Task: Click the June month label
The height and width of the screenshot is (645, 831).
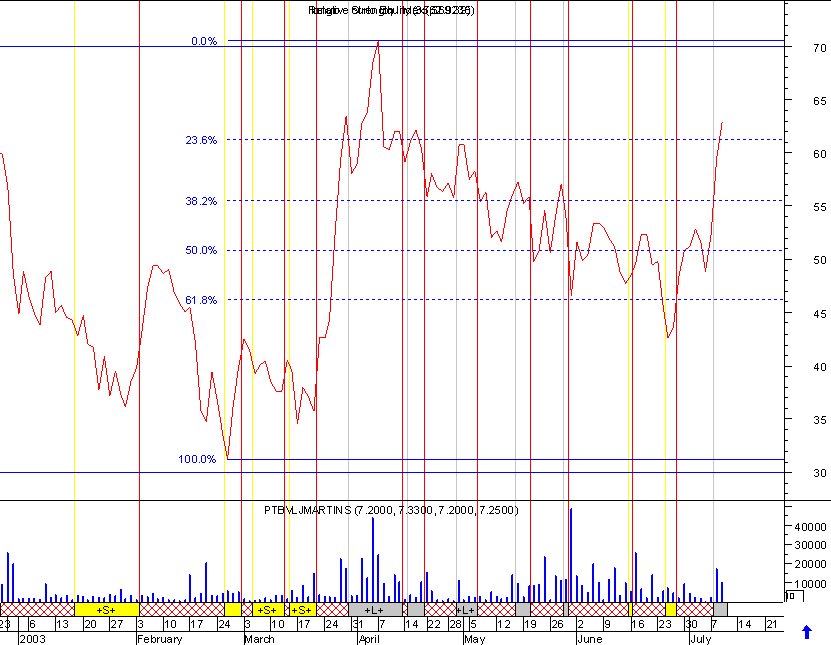Action: (x=589, y=639)
